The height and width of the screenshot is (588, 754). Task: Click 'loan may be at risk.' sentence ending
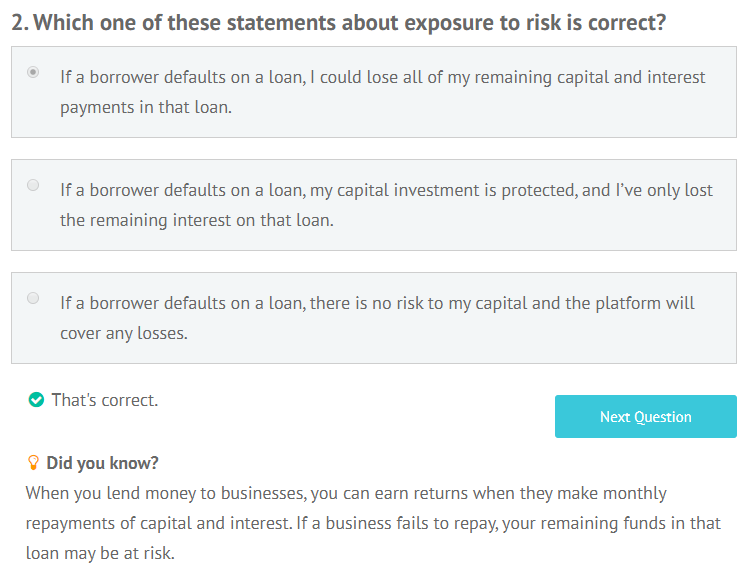(x=100, y=553)
